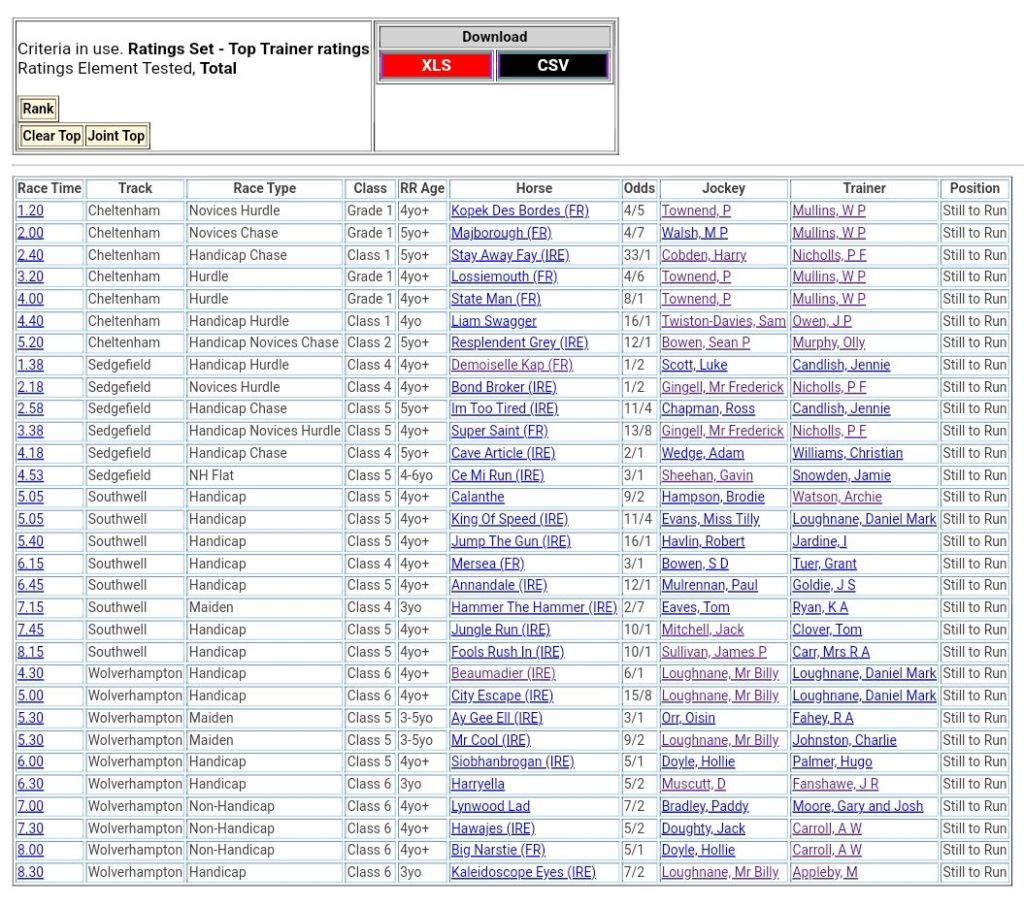
Task: Click horse link Stay Away Fay (IRE)
Action: [510, 255]
